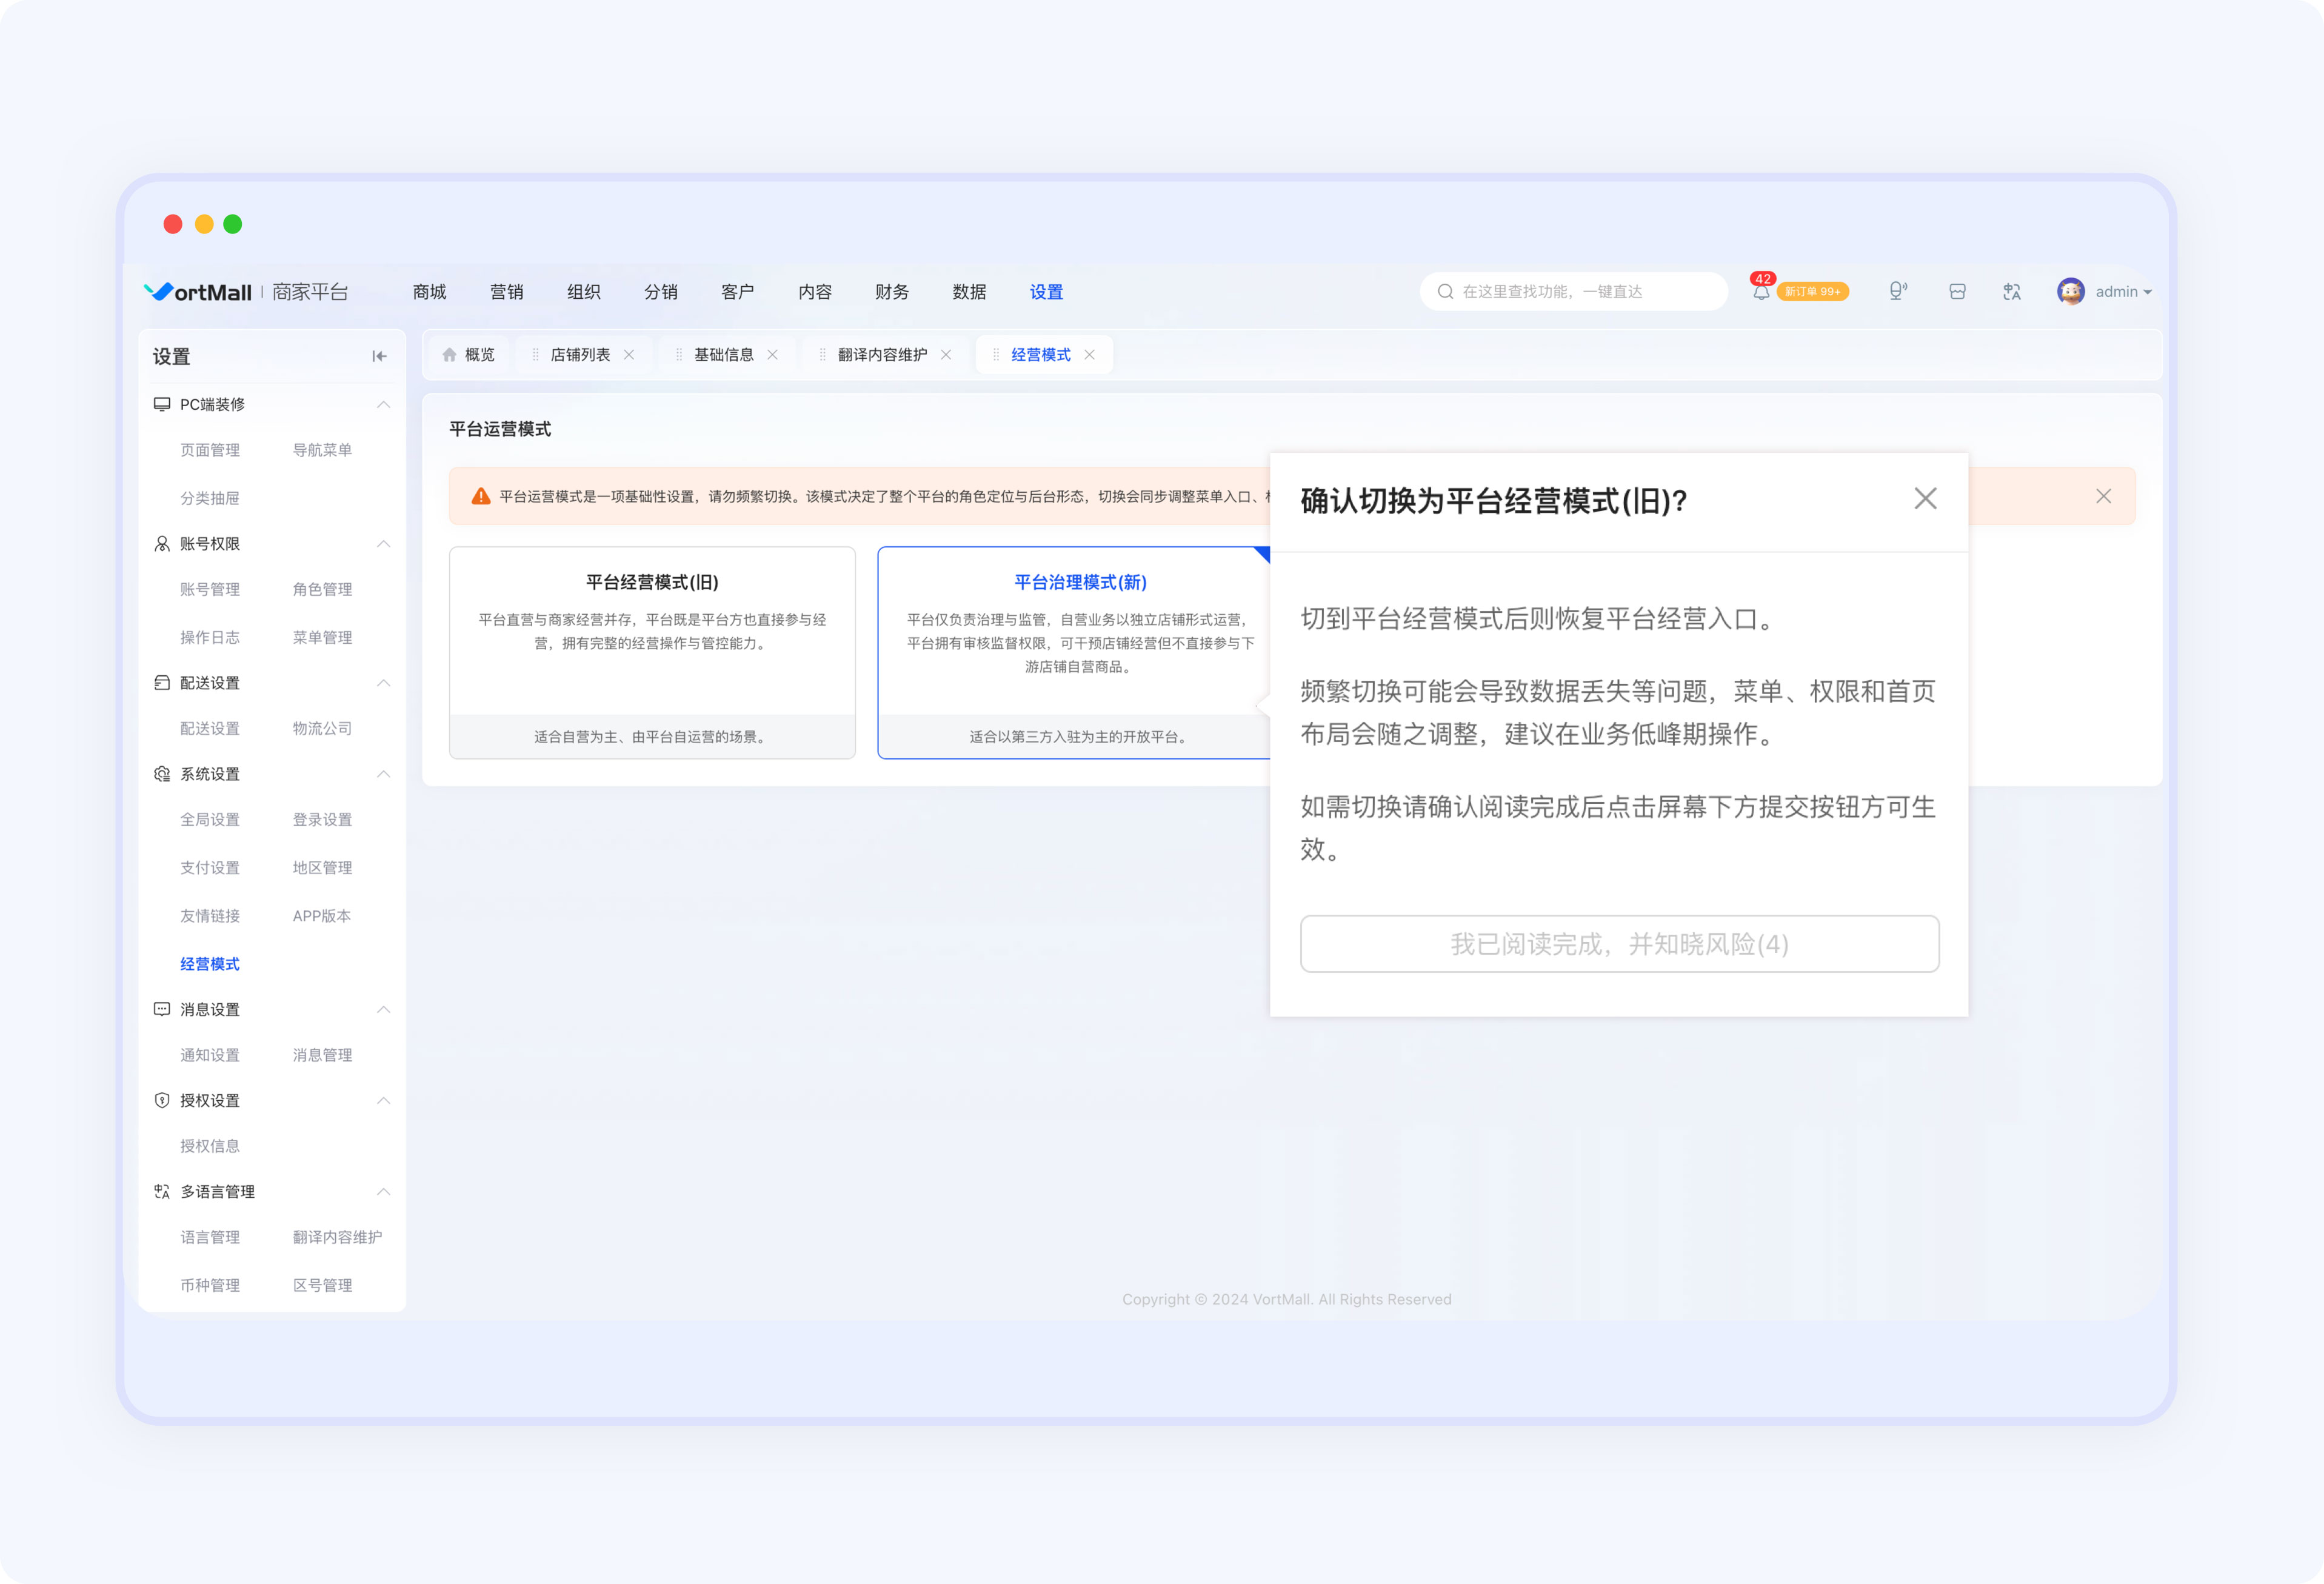This screenshot has width=2324, height=1584.
Task: Click the 多语言管理 translate icon
Action: pyautogui.click(x=161, y=1192)
